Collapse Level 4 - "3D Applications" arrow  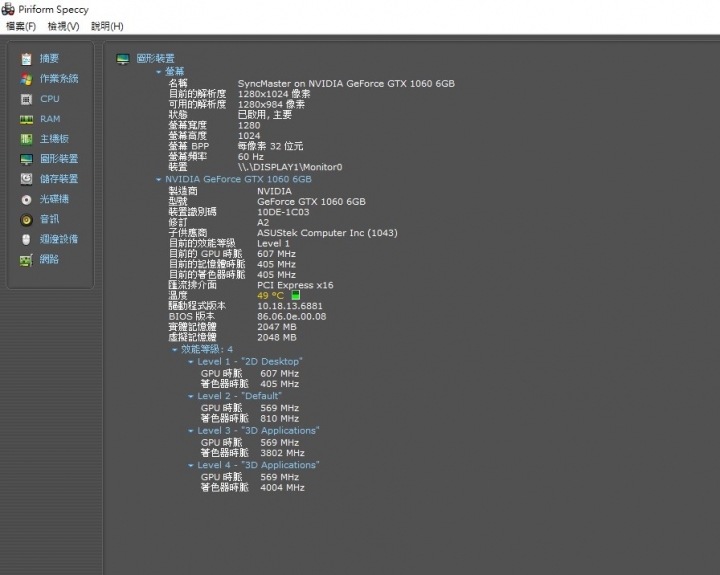tap(191, 465)
